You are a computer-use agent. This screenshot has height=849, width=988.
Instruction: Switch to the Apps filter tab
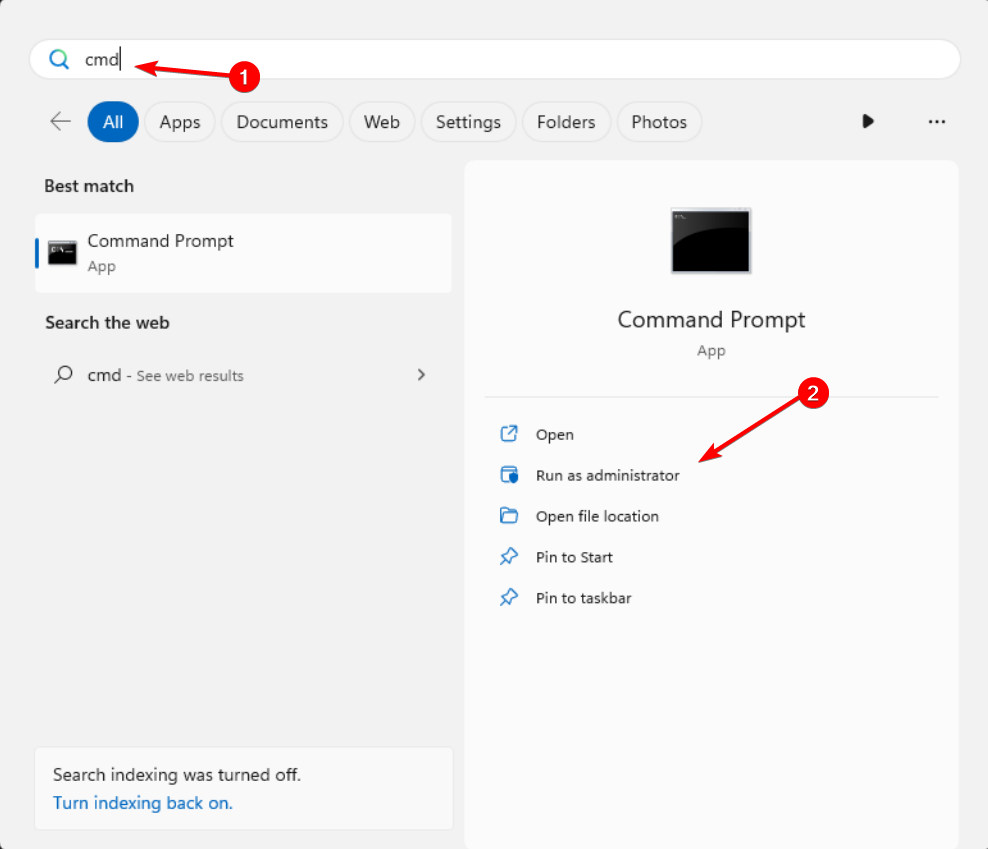pyautogui.click(x=180, y=122)
